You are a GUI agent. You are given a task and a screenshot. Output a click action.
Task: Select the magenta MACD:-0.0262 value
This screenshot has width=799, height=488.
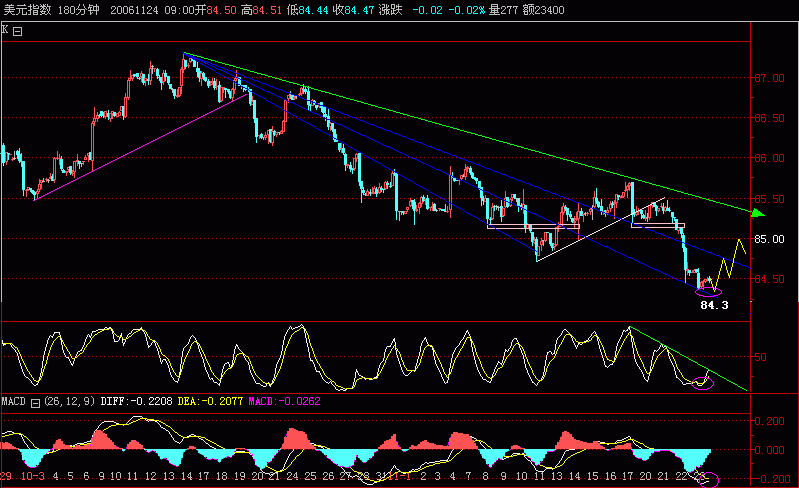coord(284,401)
